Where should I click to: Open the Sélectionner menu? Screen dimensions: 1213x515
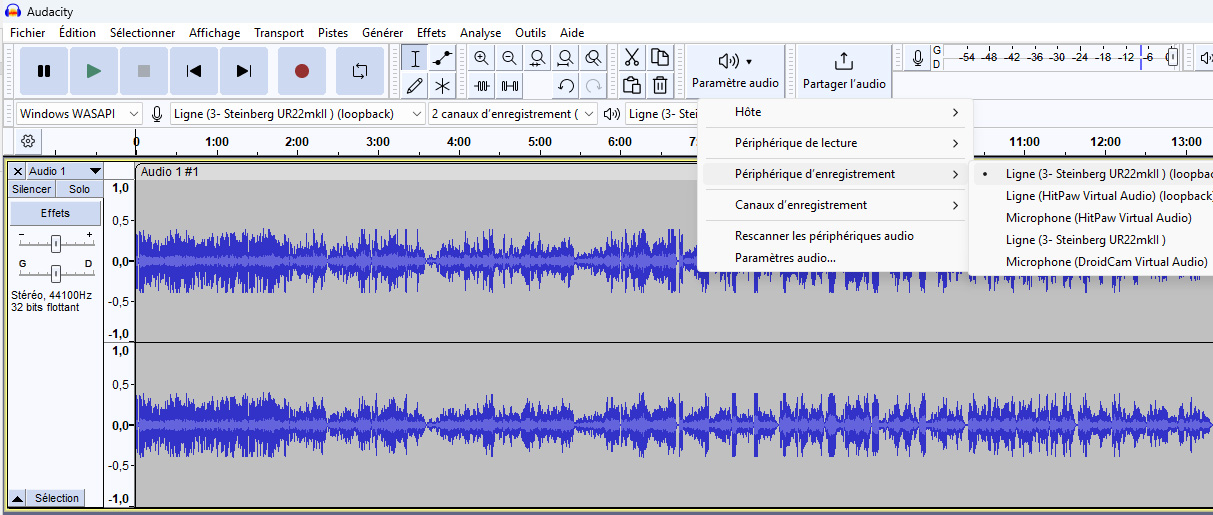142,33
